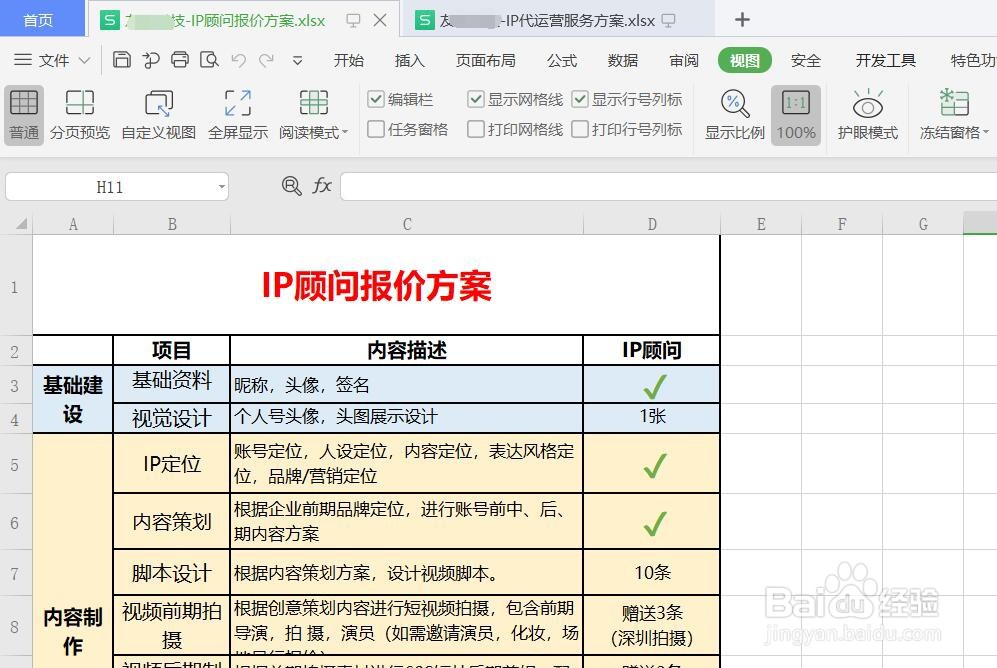
Task: Enable the 任务窗格 checkbox
Action: pos(375,128)
